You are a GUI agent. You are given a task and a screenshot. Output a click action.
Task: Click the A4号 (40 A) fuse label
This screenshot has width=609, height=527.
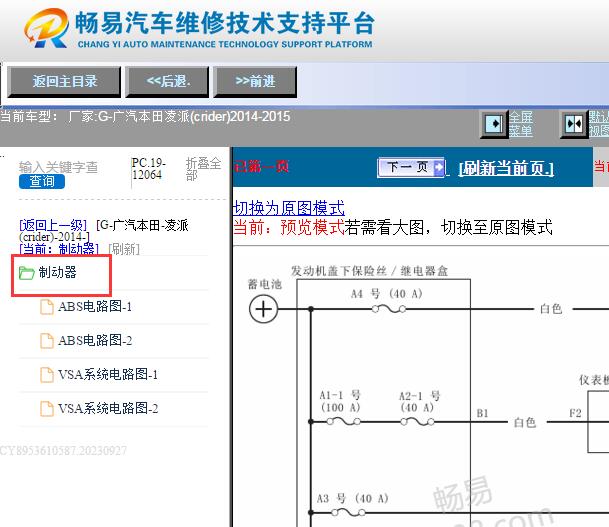tap(386, 294)
